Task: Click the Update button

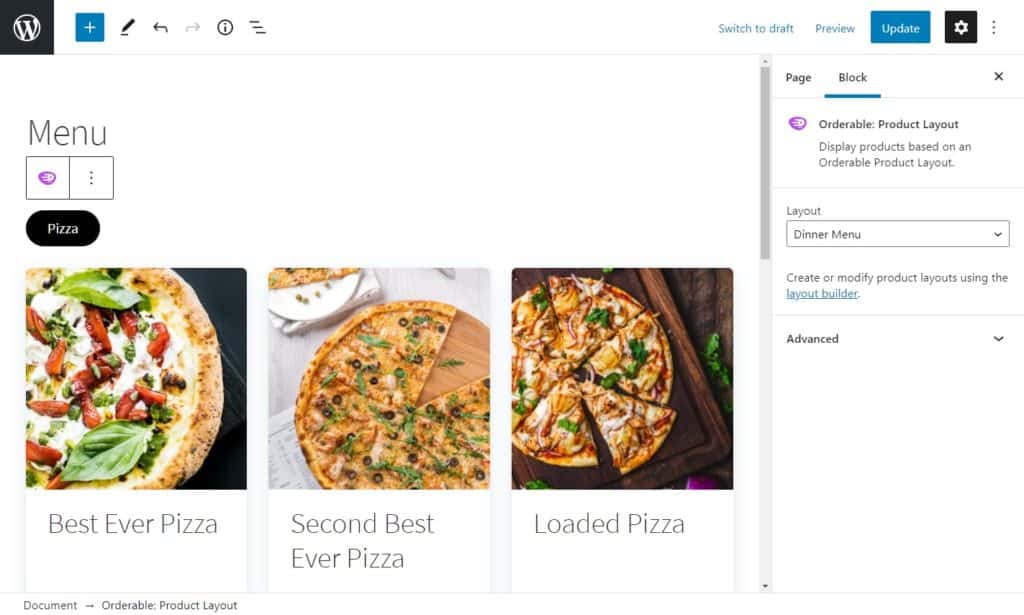Action: click(x=900, y=27)
